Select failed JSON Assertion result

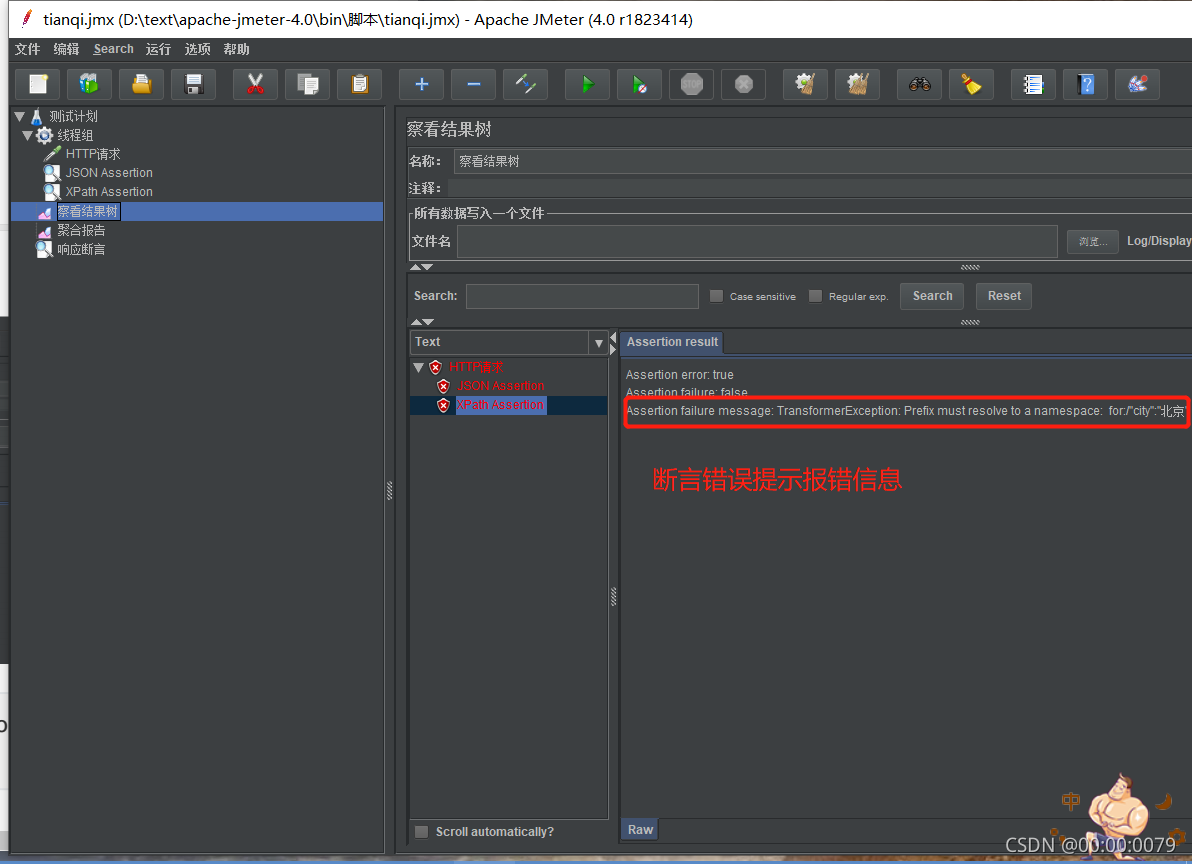click(x=500, y=386)
